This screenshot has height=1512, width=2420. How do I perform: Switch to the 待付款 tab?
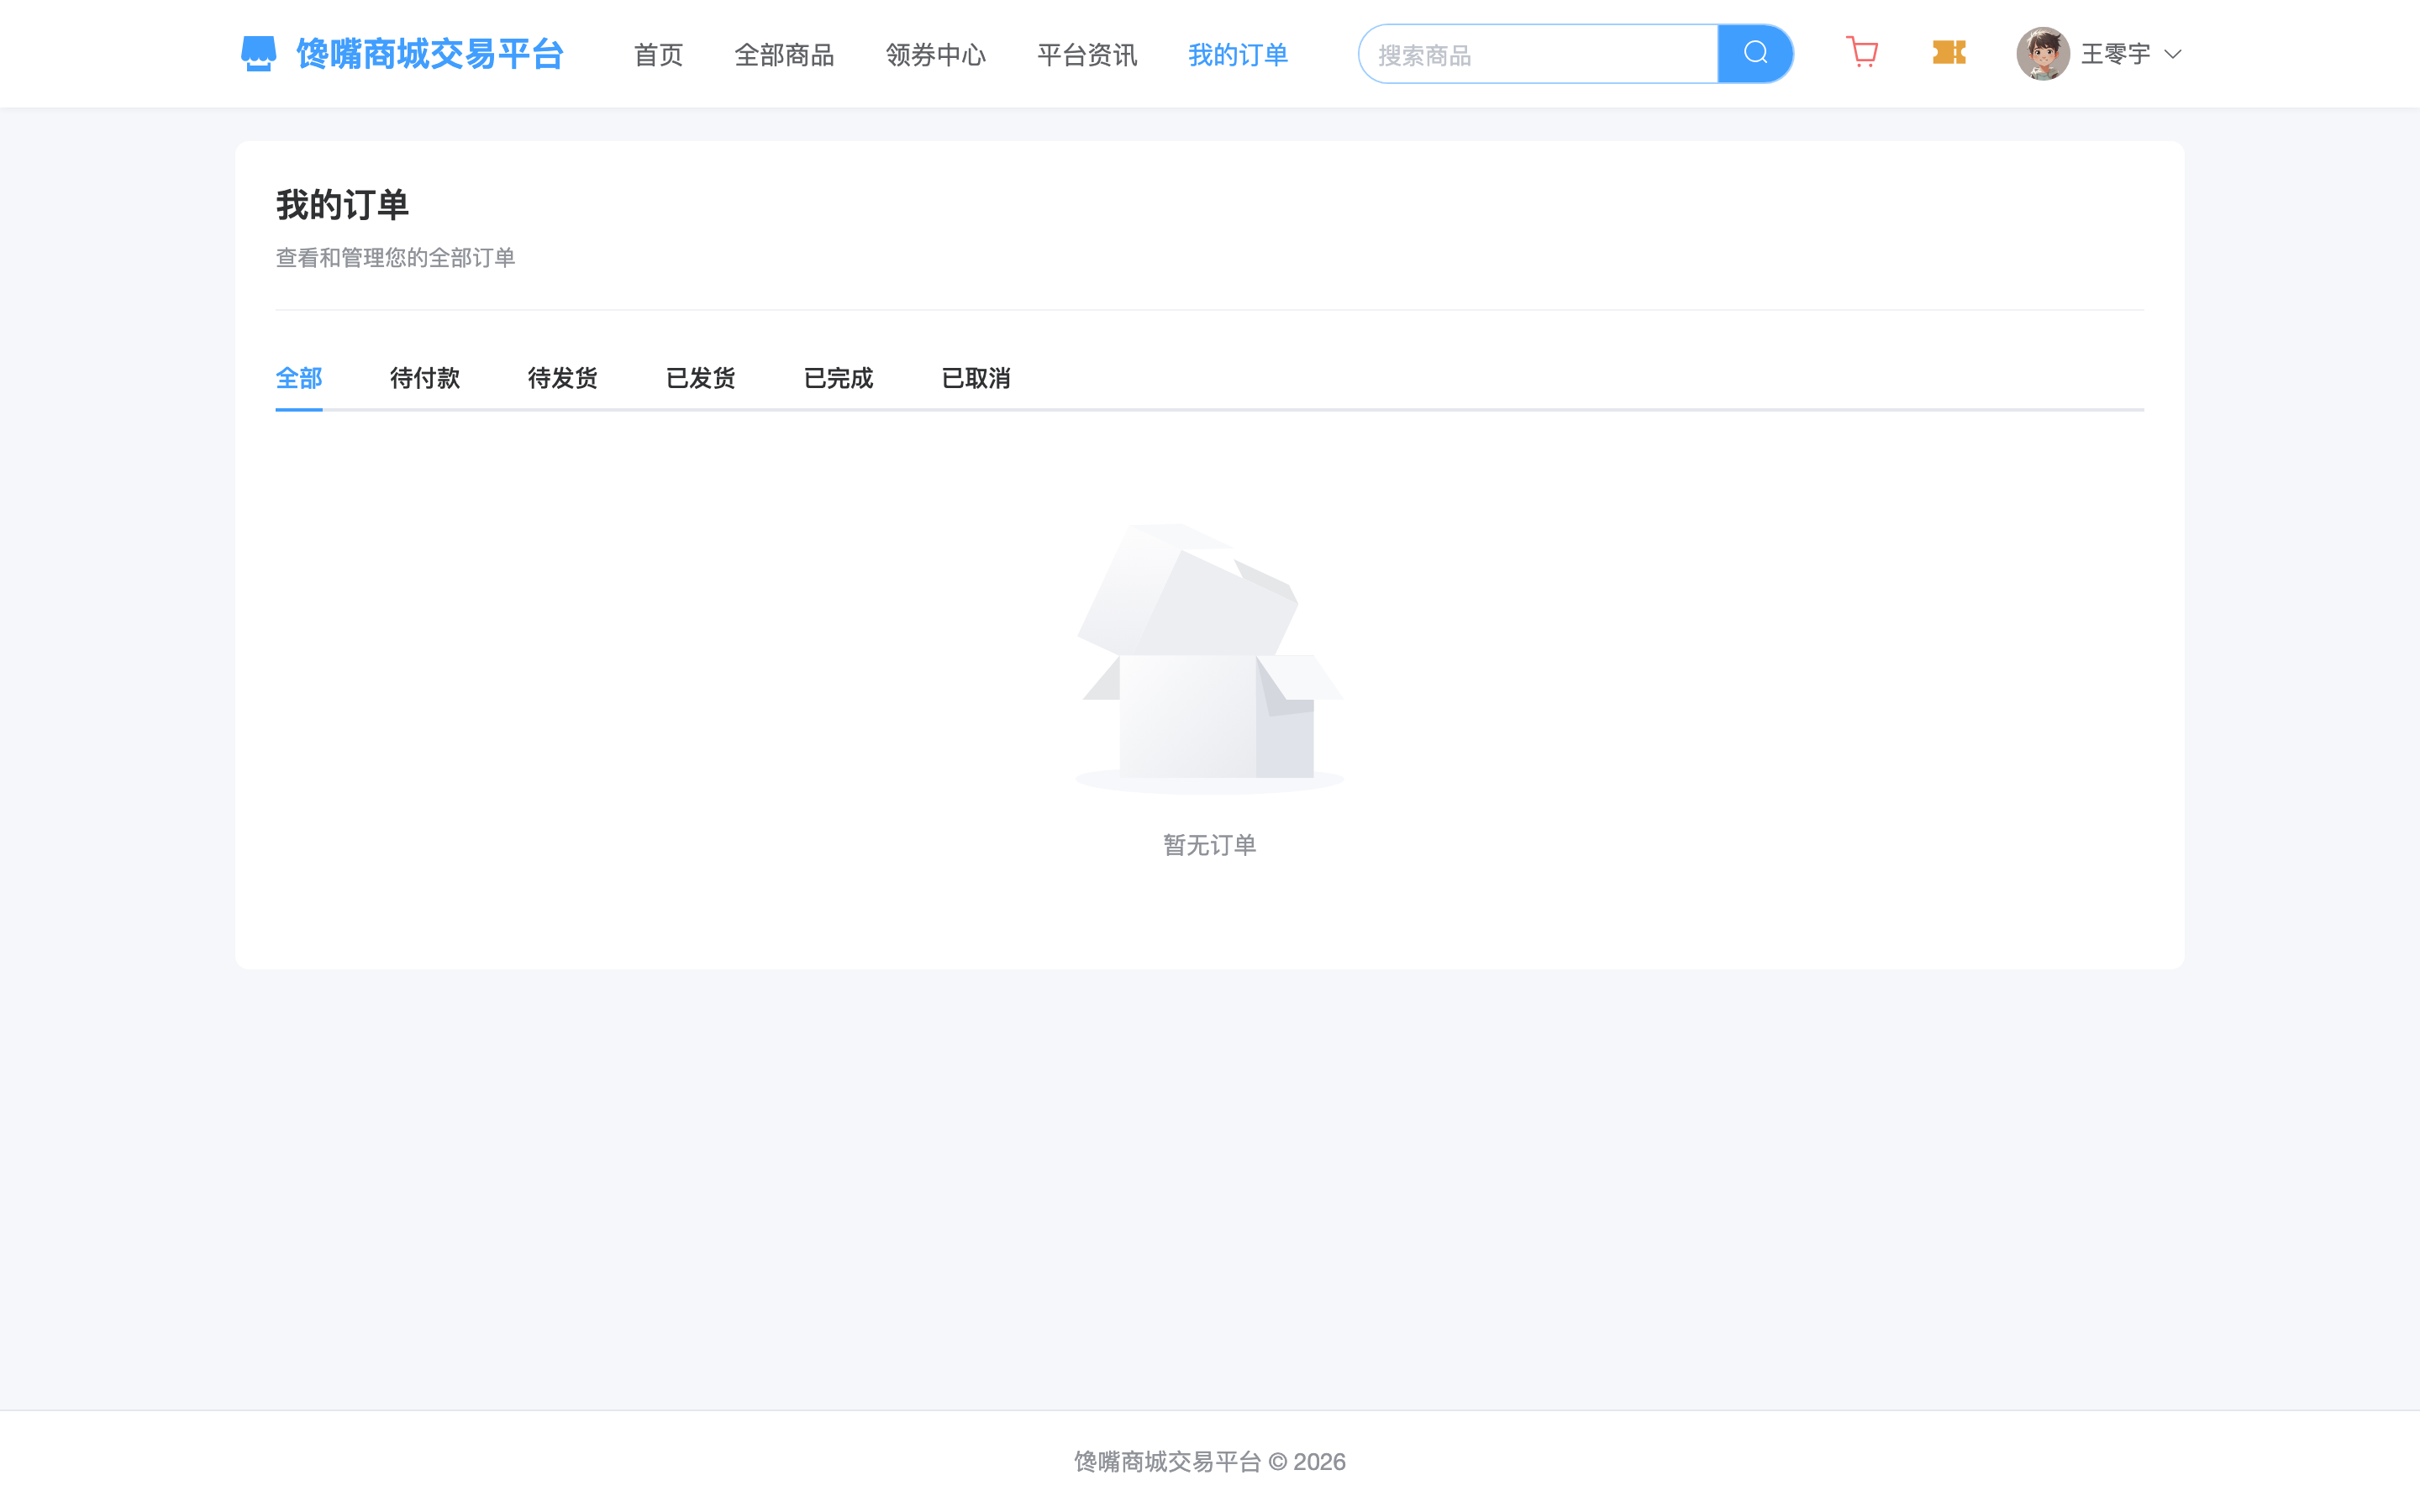[425, 378]
